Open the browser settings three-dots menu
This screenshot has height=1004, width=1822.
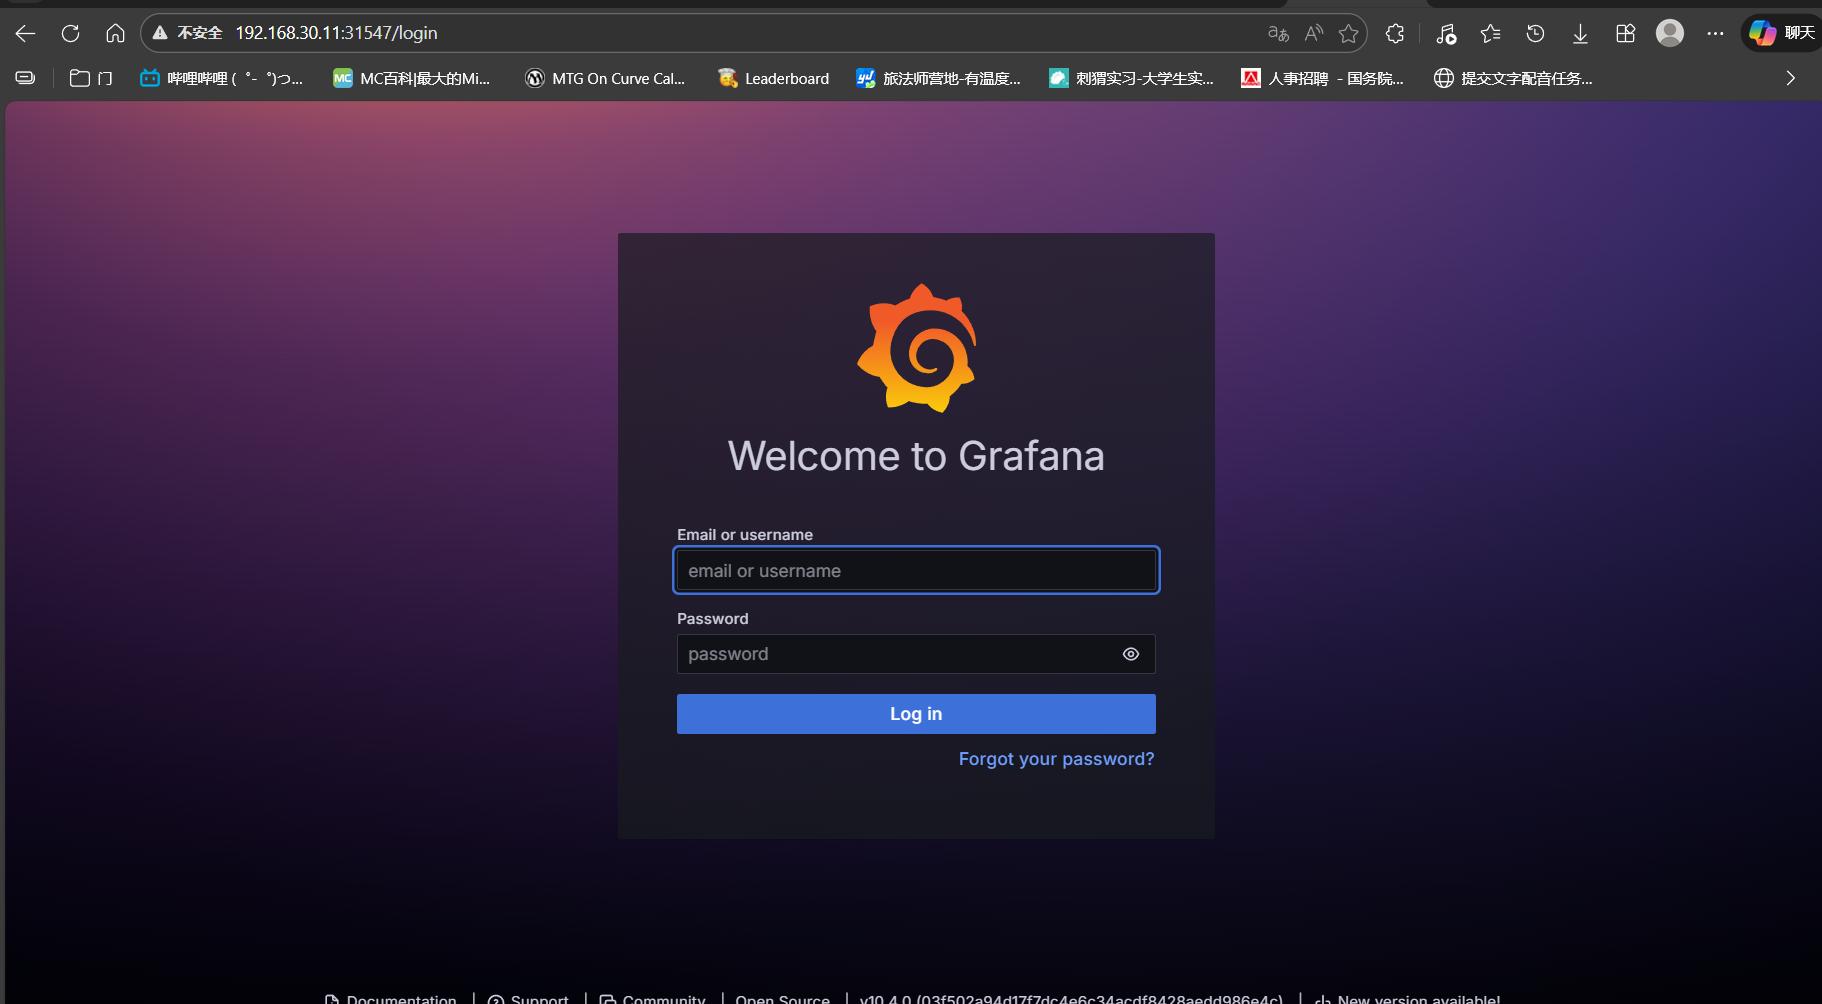click(1715, 33)
